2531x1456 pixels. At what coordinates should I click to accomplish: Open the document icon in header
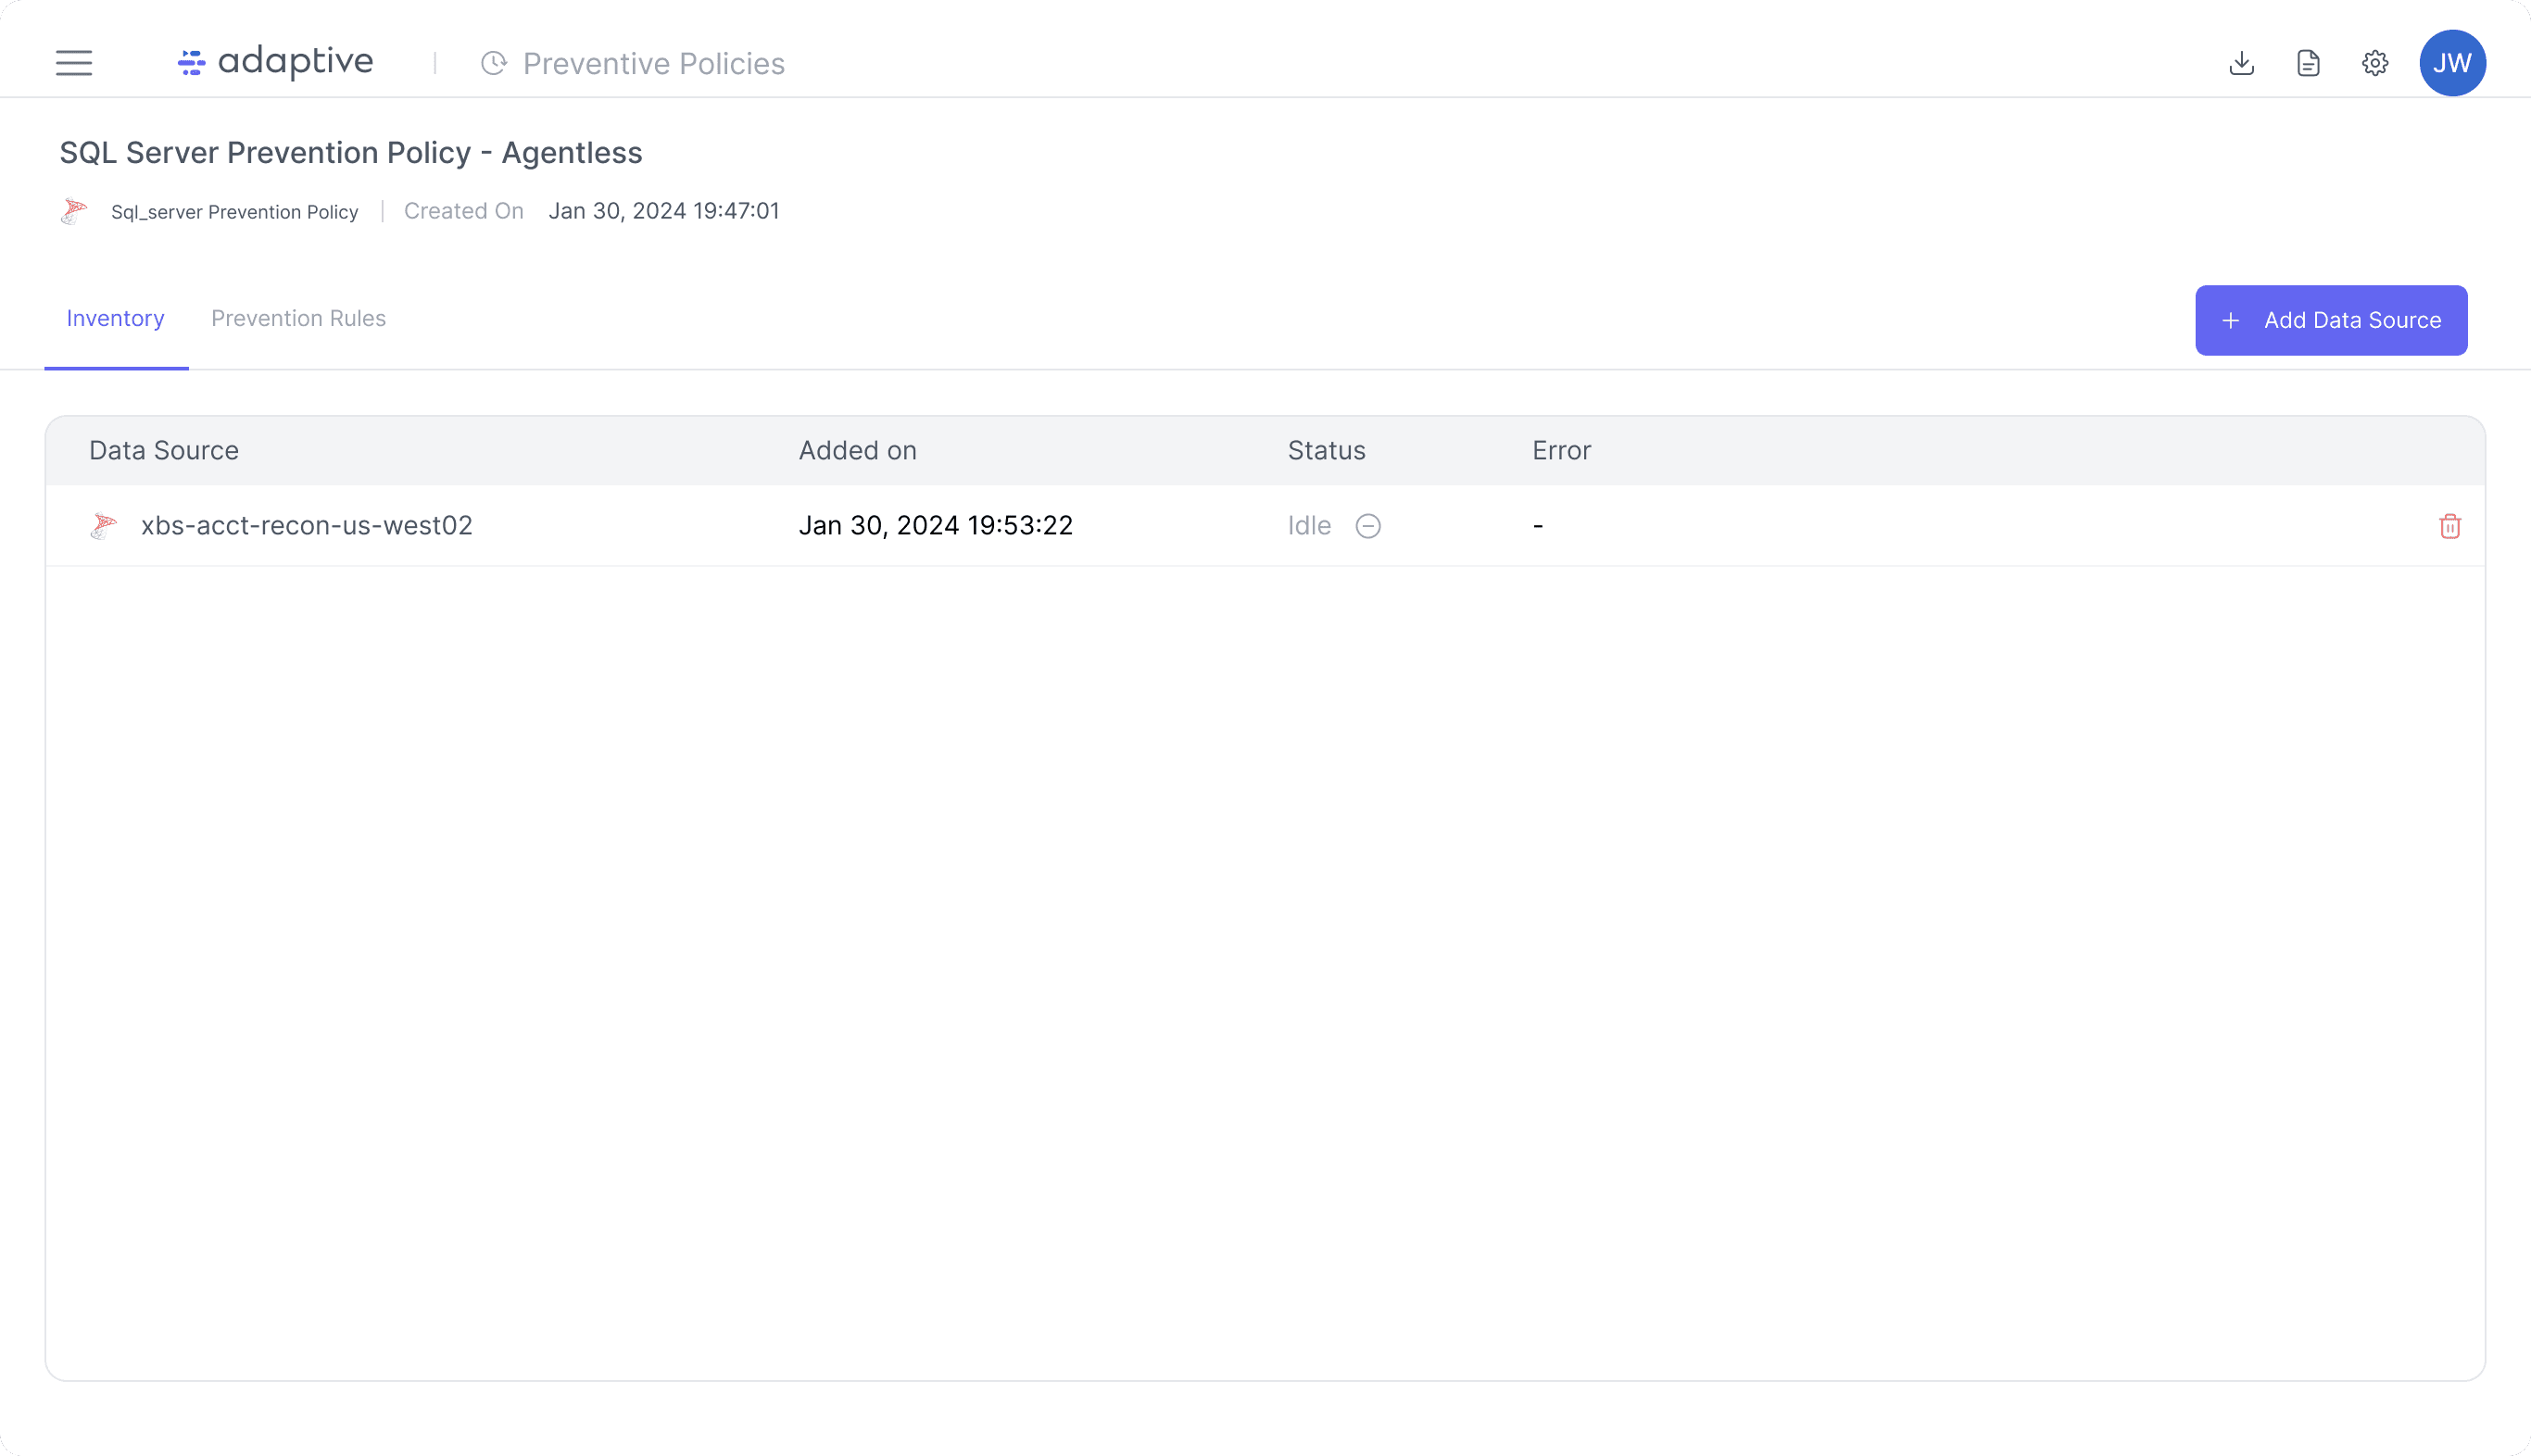(2308, 63)
